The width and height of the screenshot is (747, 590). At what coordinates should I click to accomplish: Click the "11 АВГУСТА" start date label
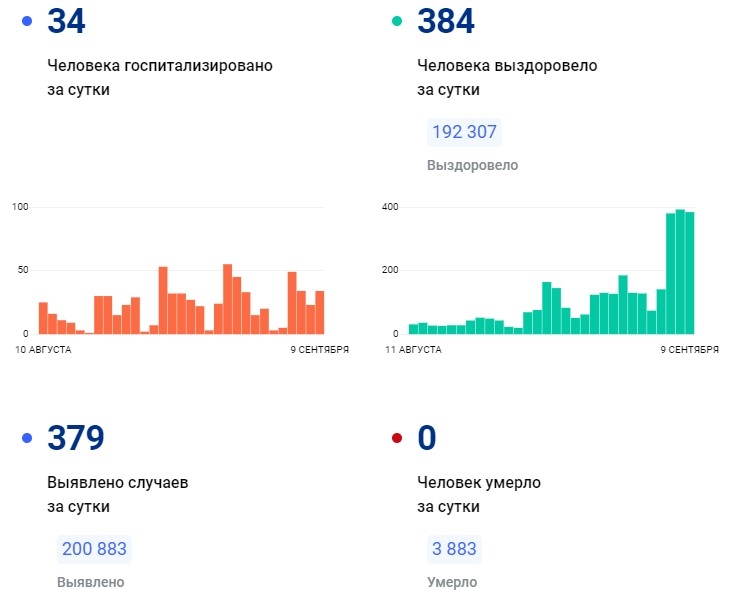413,350
